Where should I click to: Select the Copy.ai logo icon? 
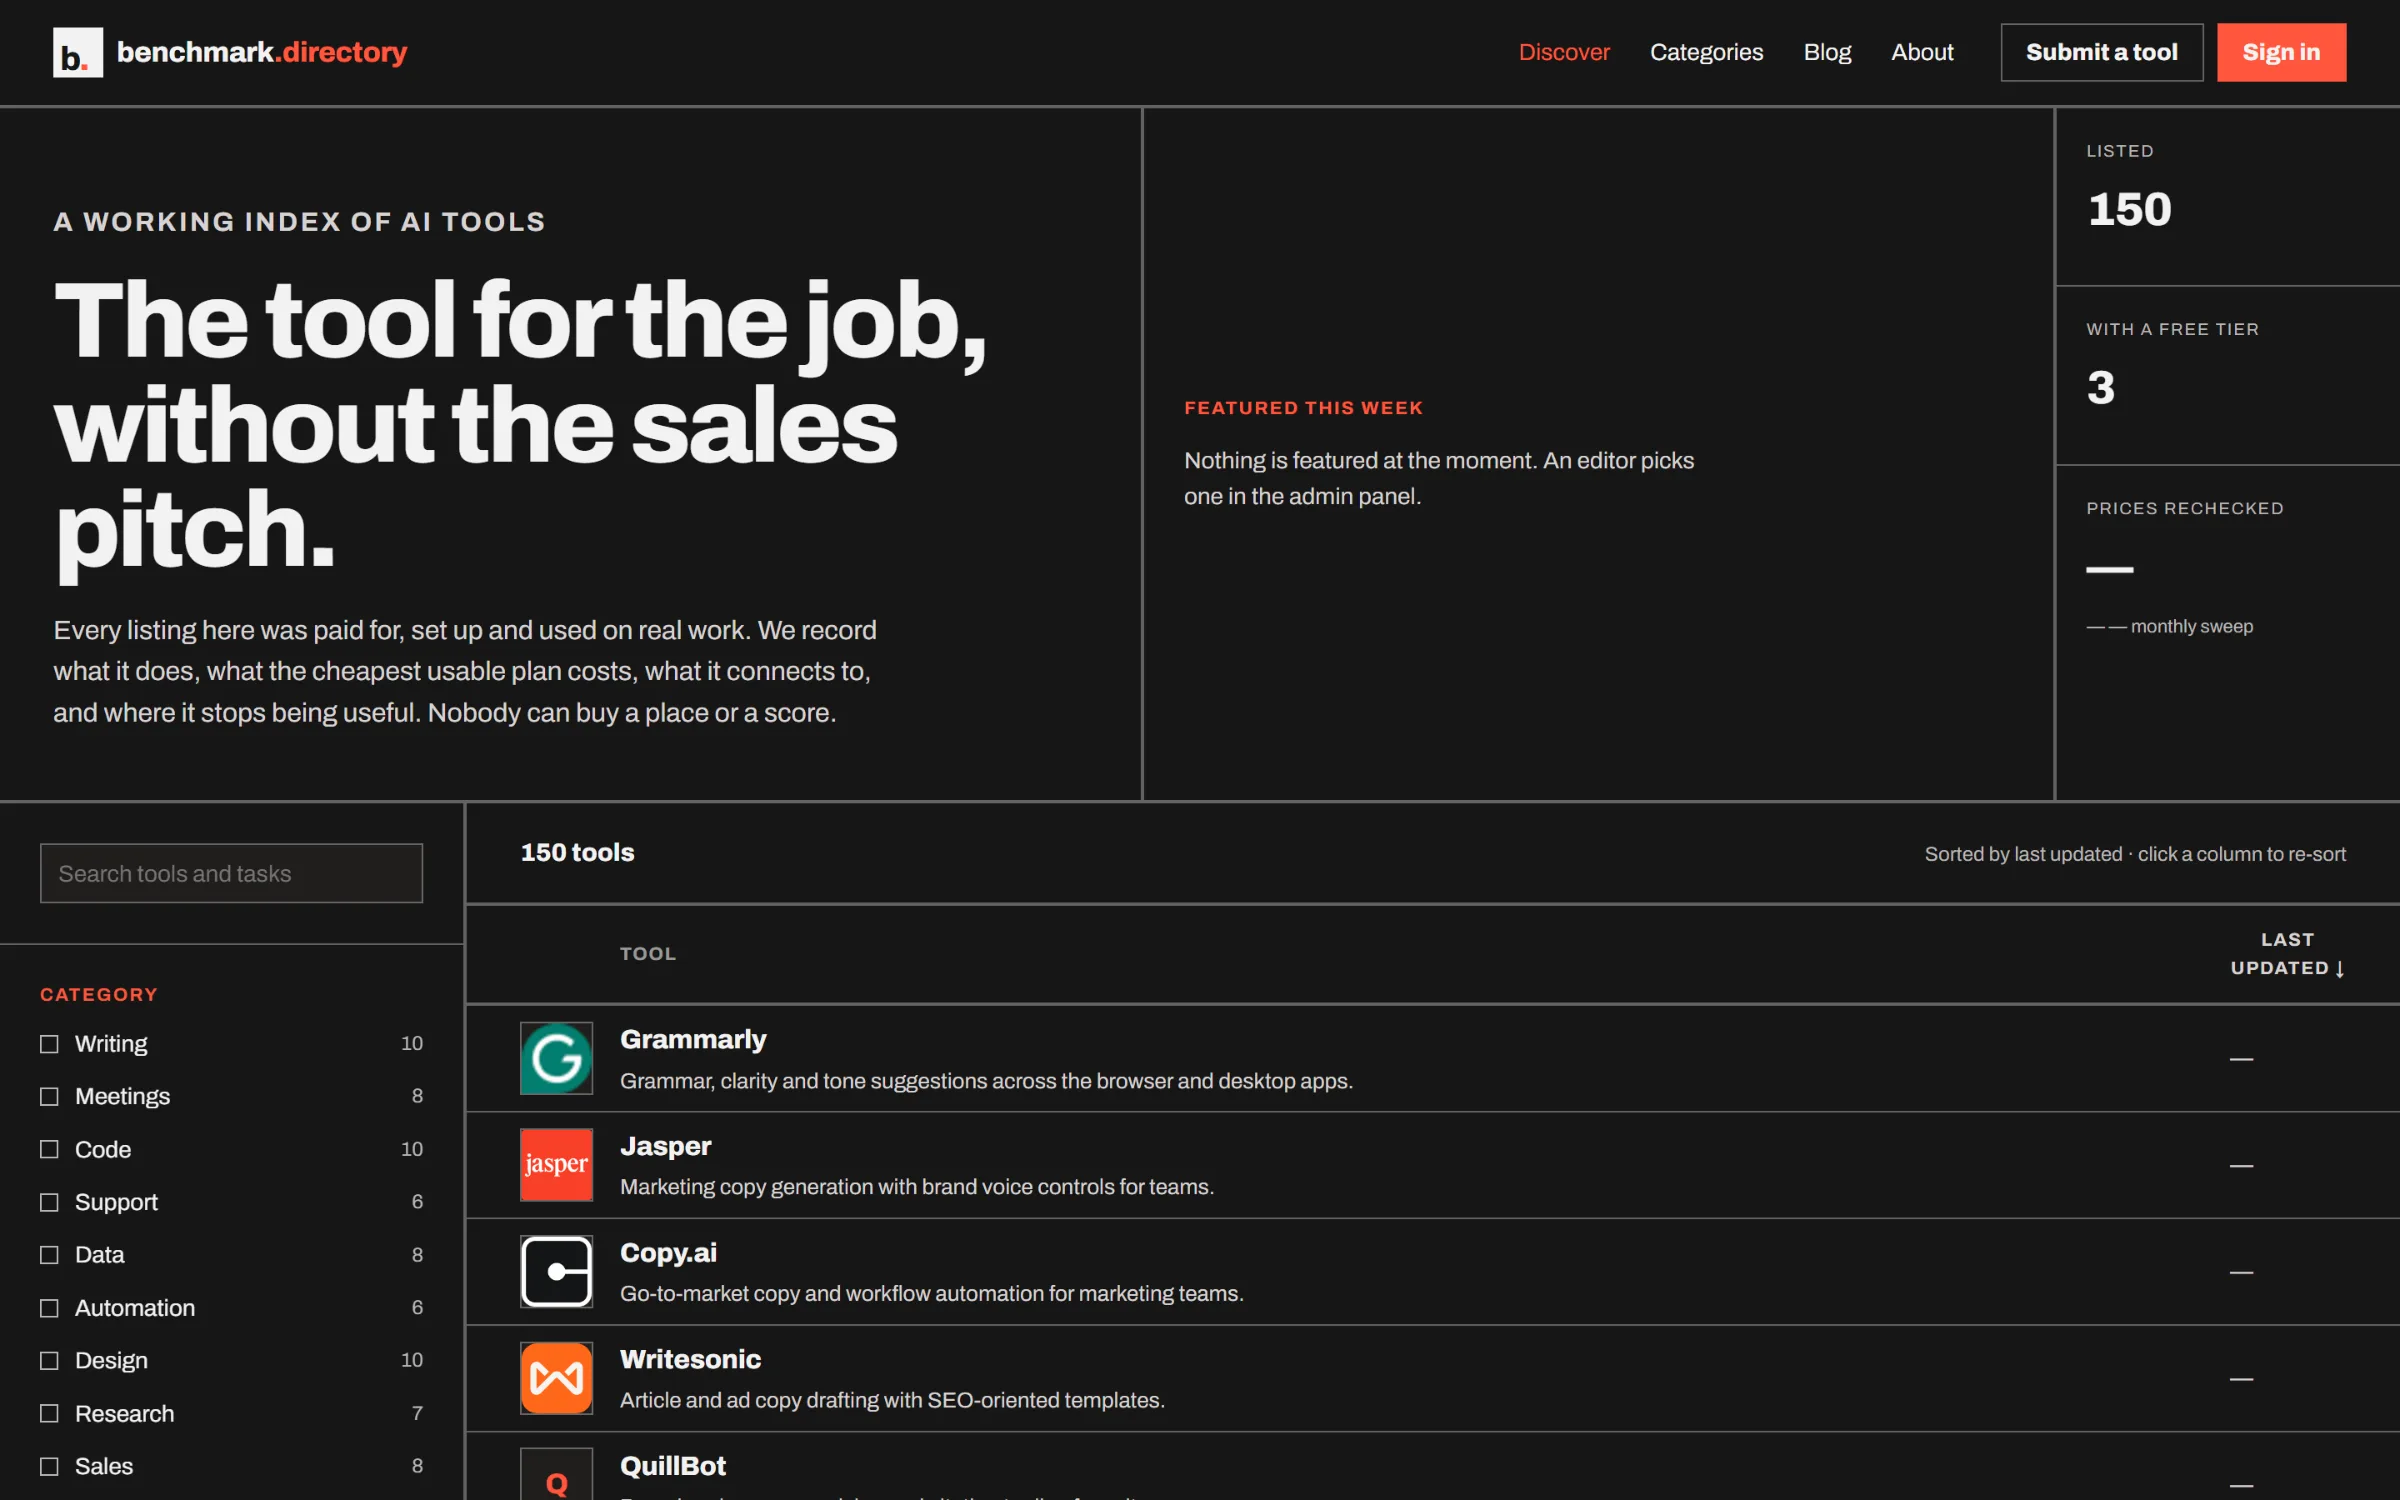[x=556, y=1271]
